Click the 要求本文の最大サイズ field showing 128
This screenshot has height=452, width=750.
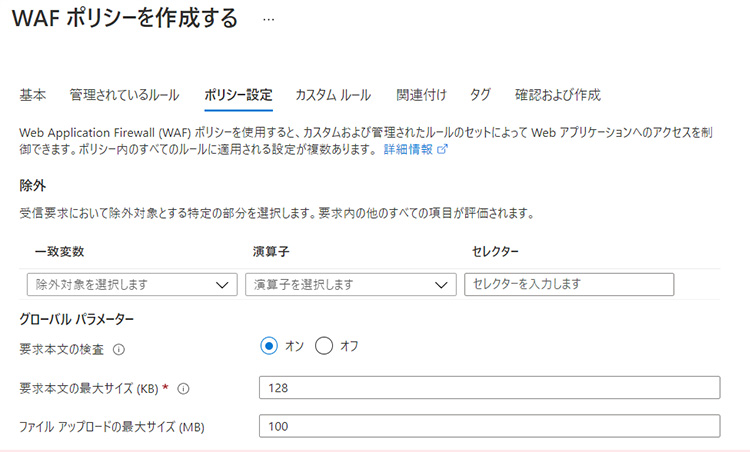click(x=489, y=388)
